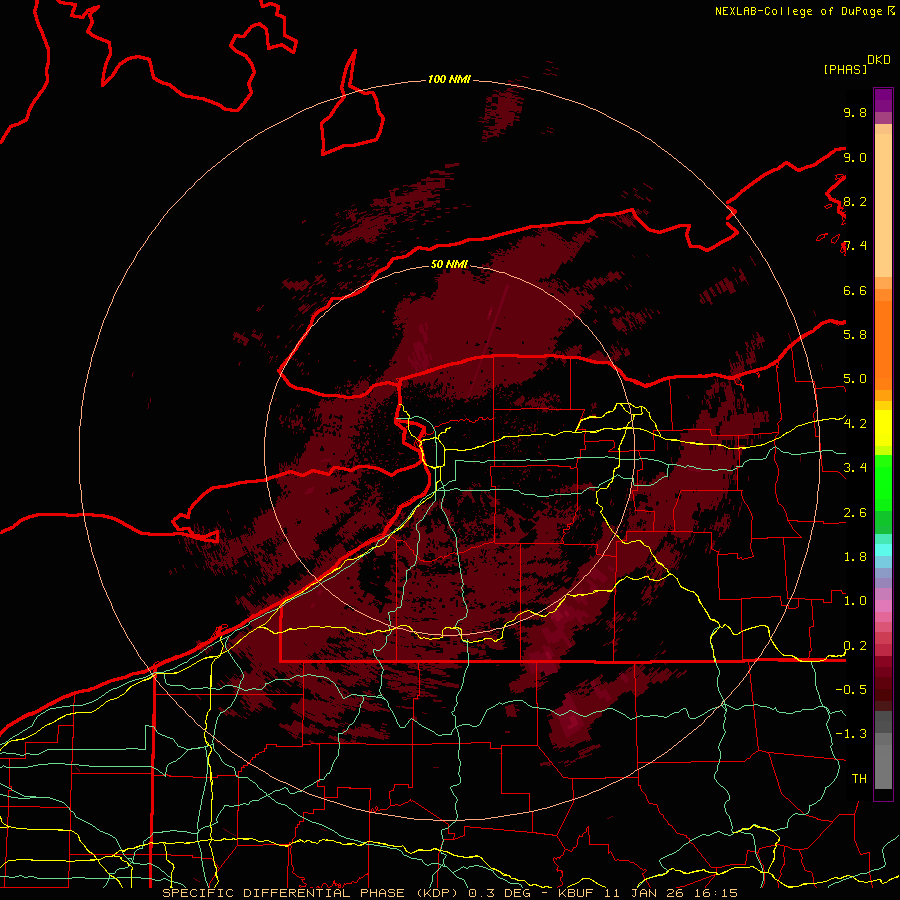Click the 5.8 scale value label
This screenshot has height=900, width=900.
point(855,335)
